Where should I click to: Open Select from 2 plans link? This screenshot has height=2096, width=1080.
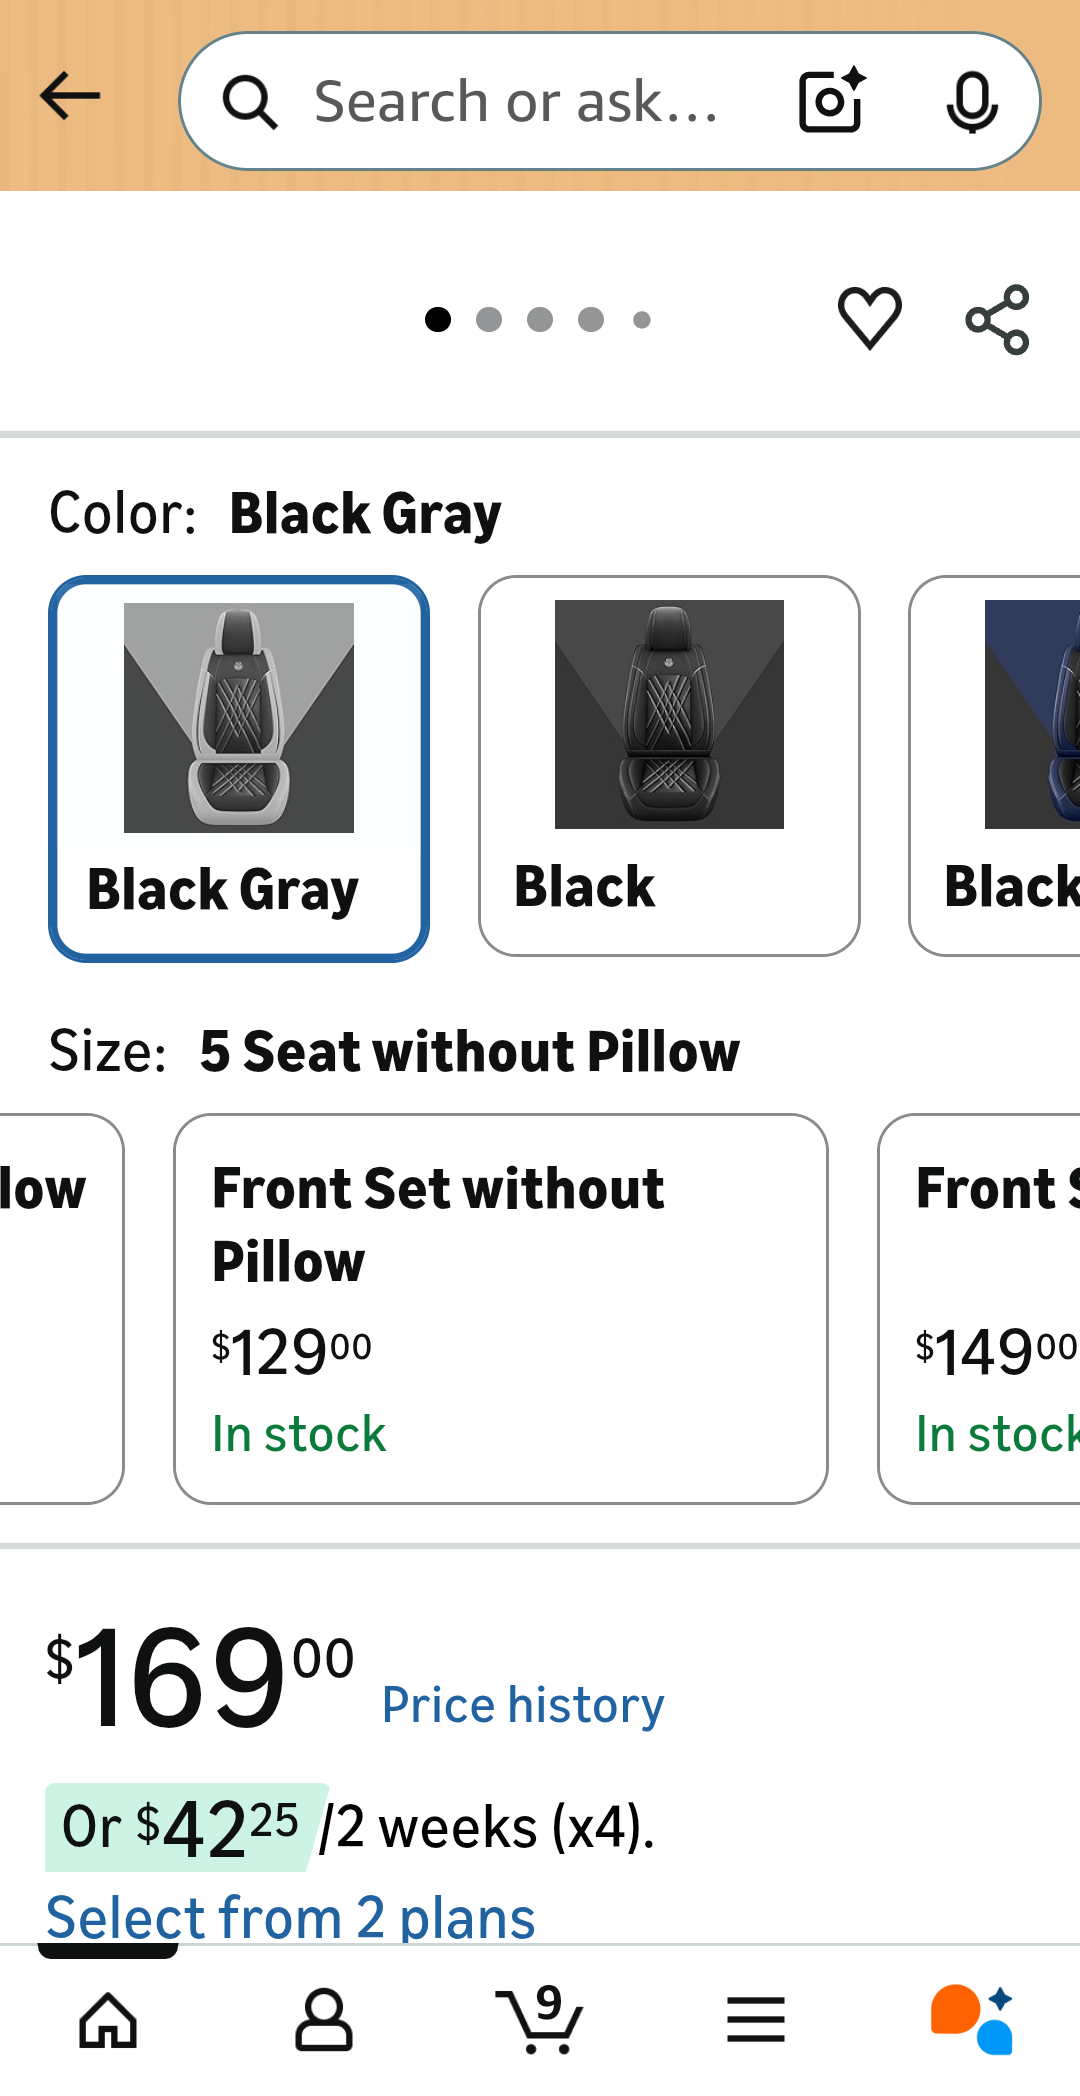pos(291,1917)
